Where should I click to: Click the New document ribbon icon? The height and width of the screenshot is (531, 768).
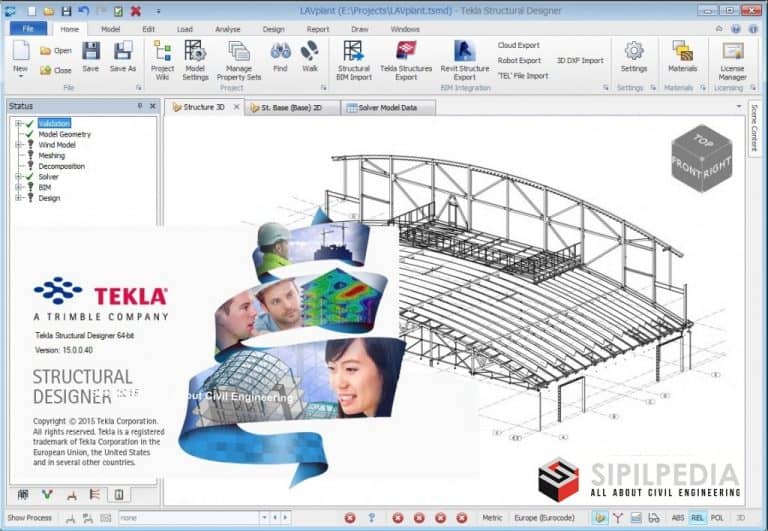(x=21, y=51)
